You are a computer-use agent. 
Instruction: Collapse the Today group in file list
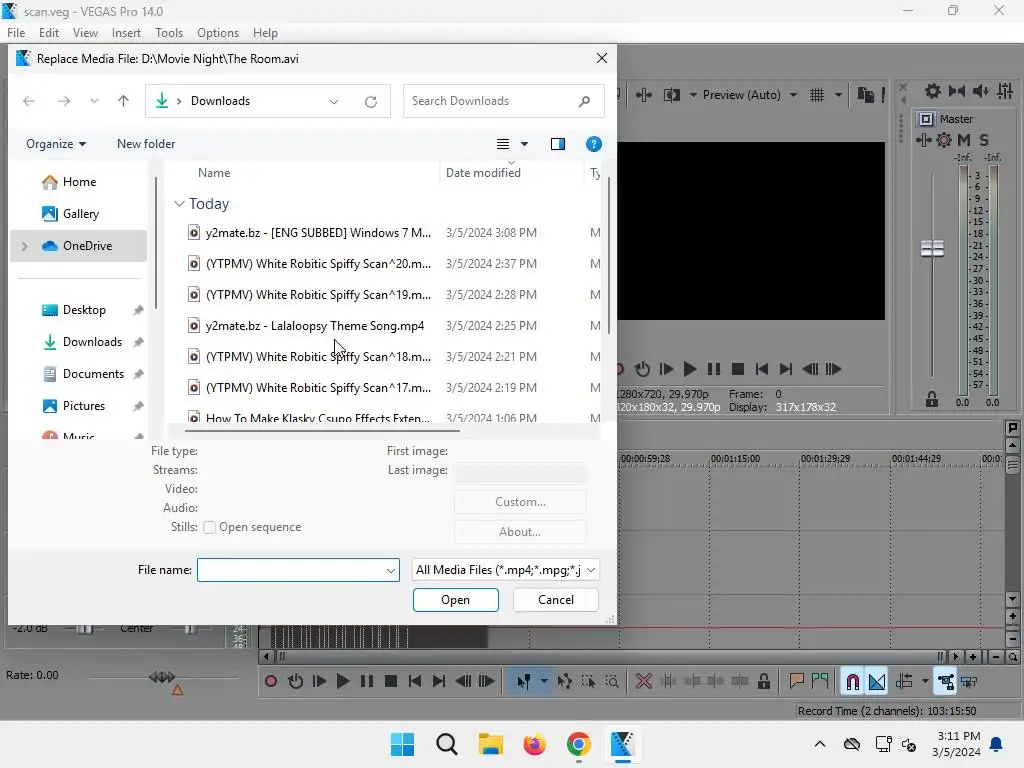coord(180,204)
